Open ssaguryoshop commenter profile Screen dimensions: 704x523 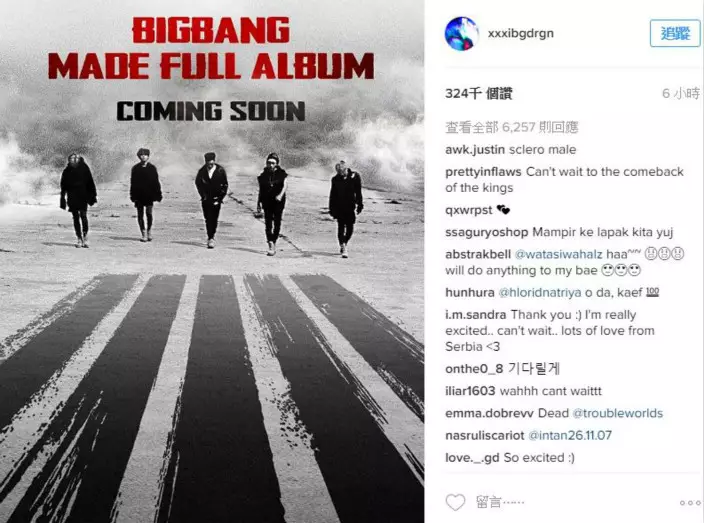(x=487, y=232)
